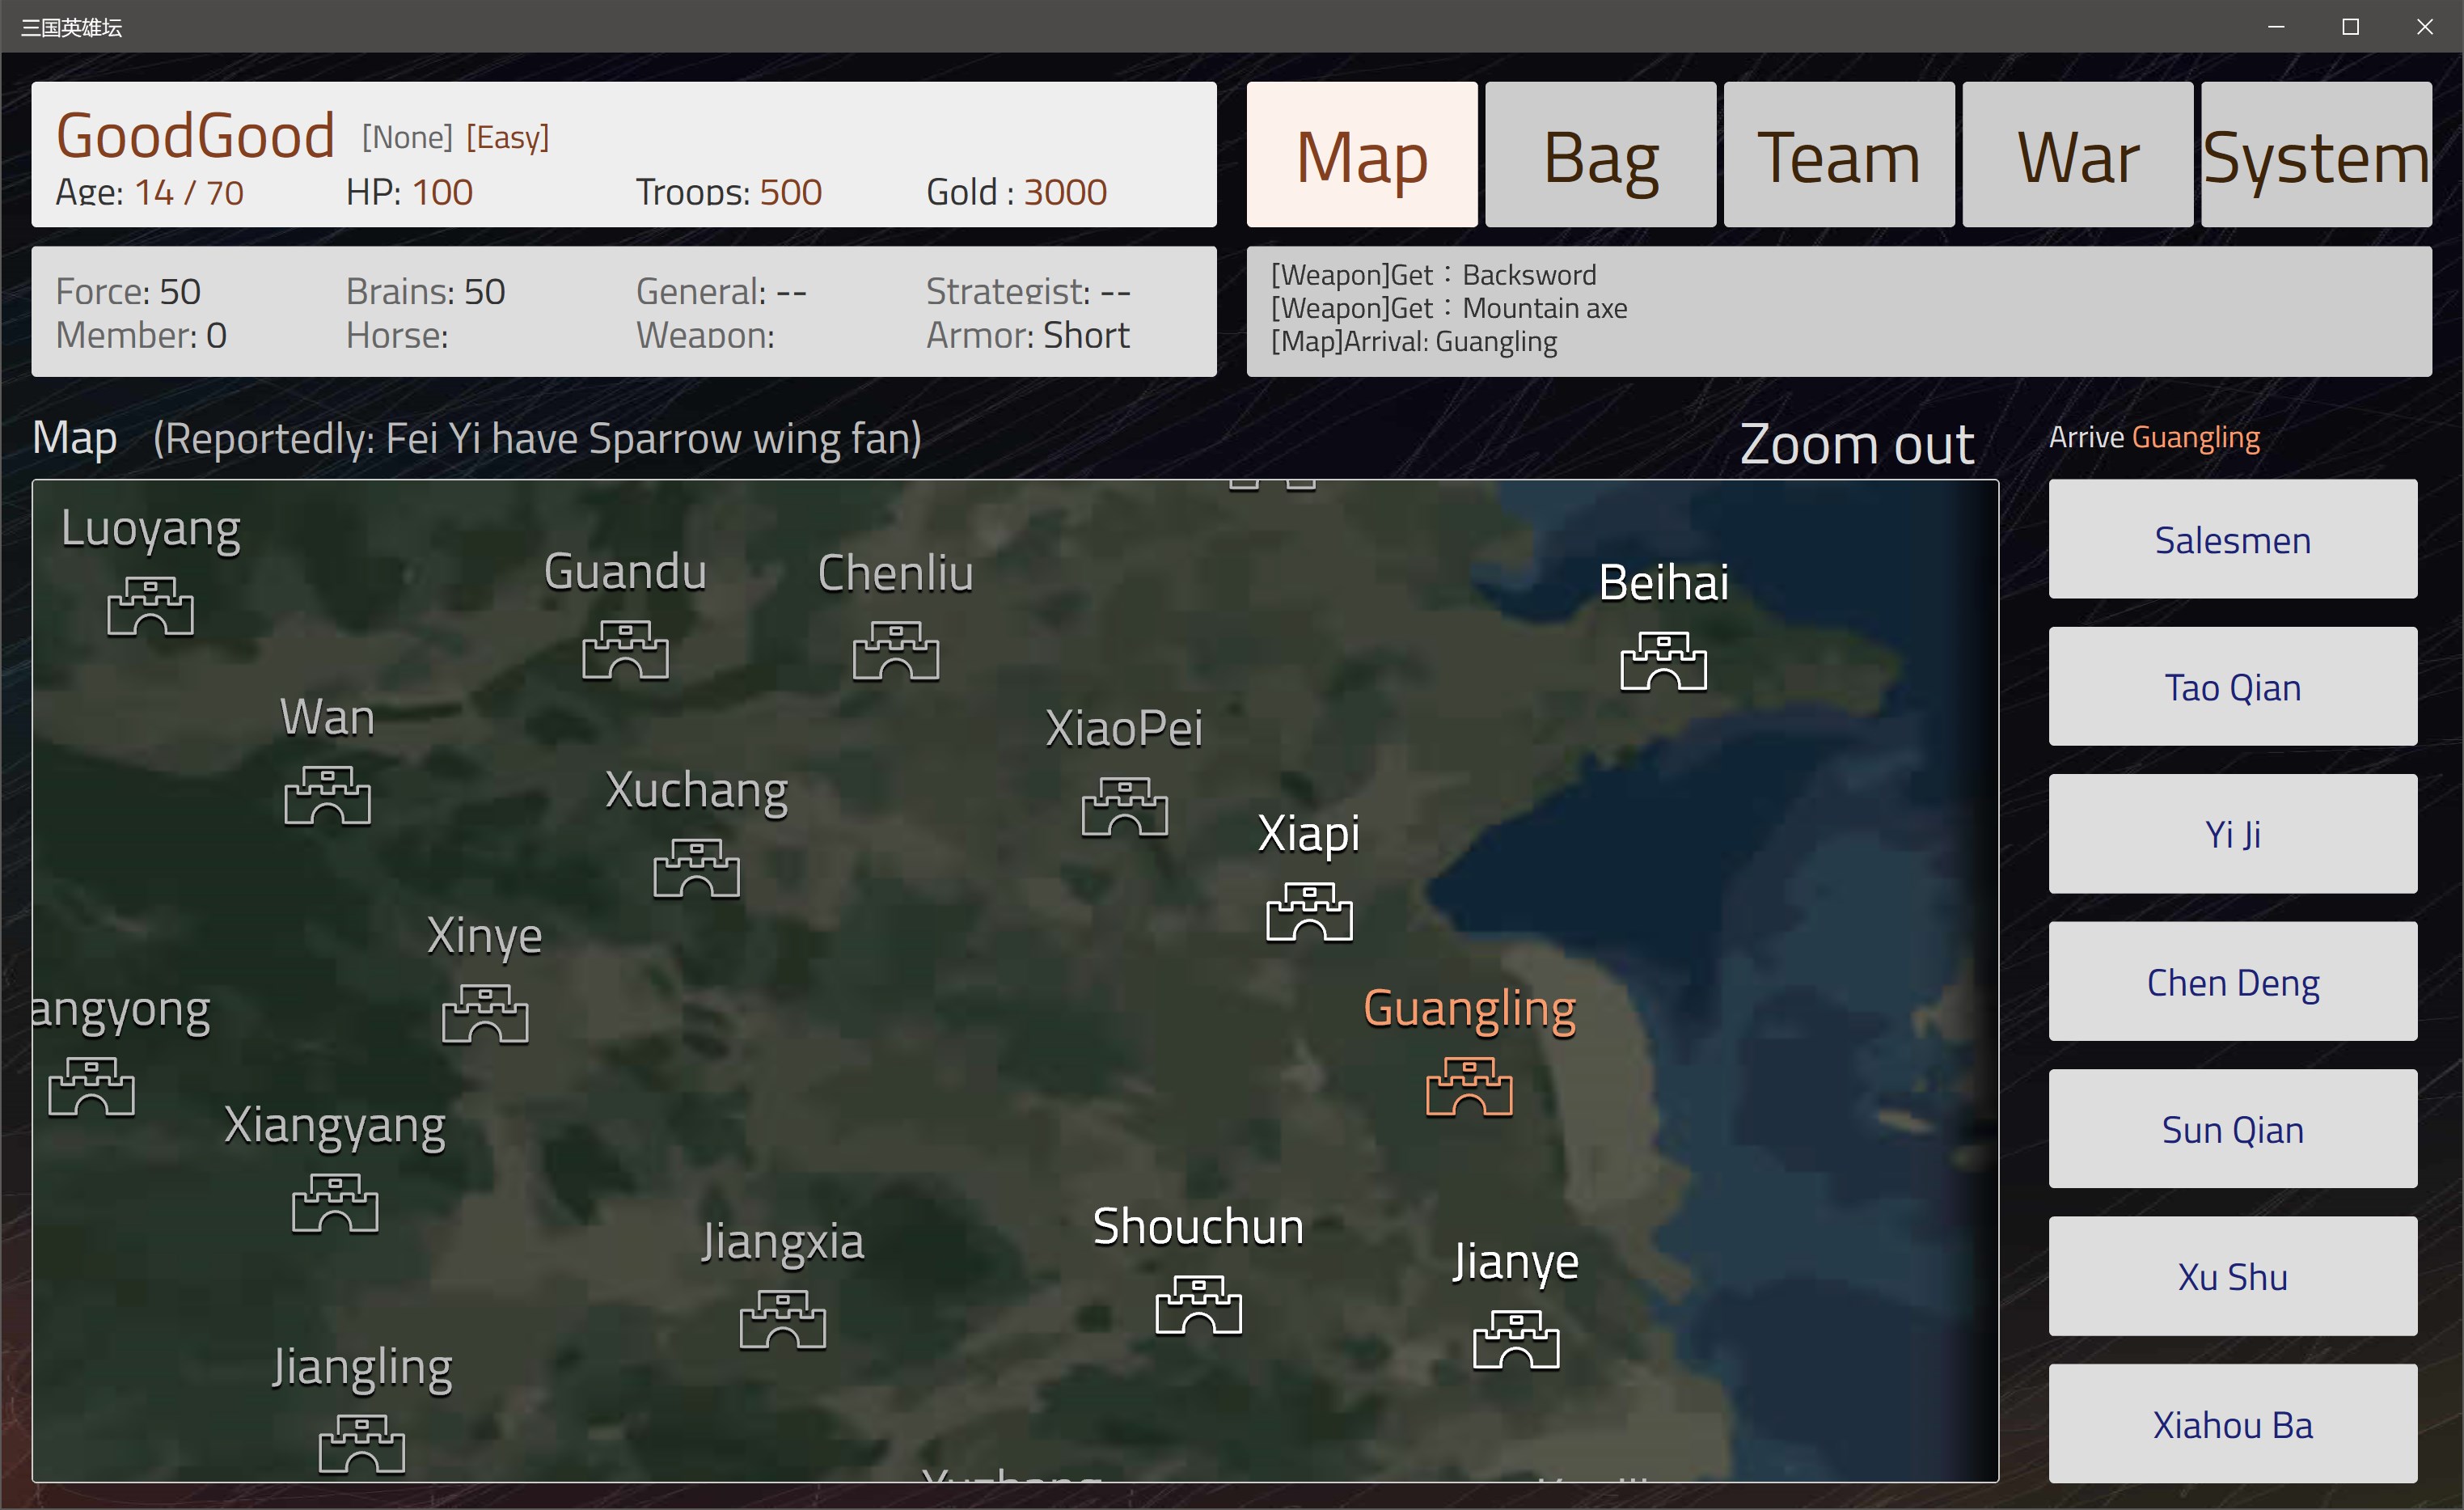The width and height of the screenshot is (2464, 1510).
Task: Select the Guangling castle icon
Action: 1469,1087
